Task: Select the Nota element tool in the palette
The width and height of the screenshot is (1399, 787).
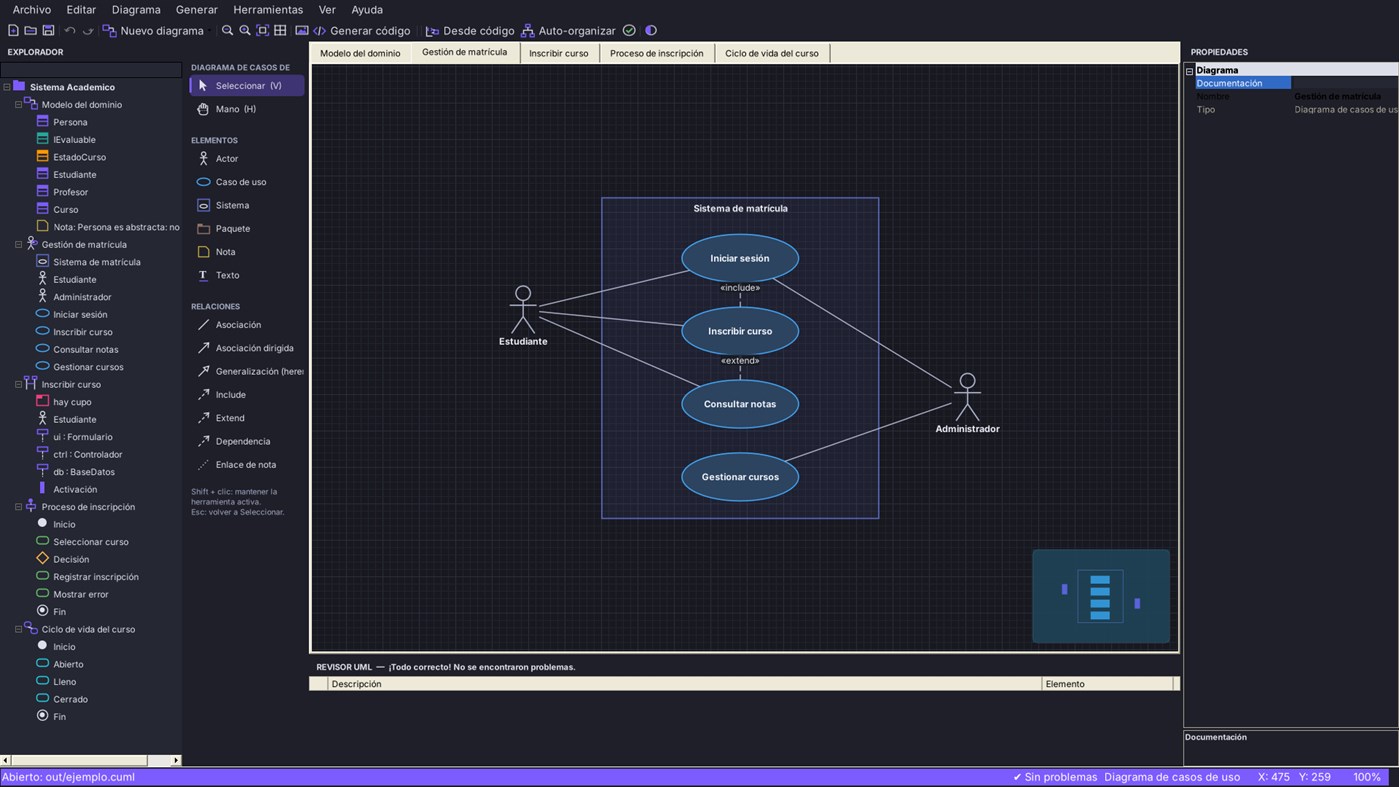Action: [246, 252]
